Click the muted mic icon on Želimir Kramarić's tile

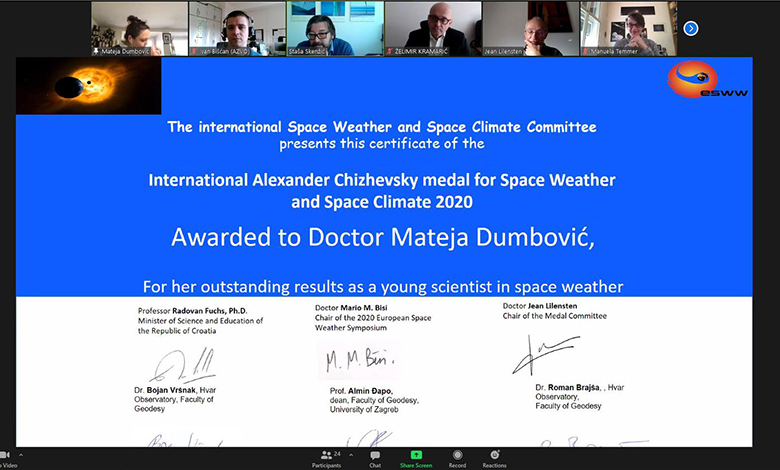[390, 51]
